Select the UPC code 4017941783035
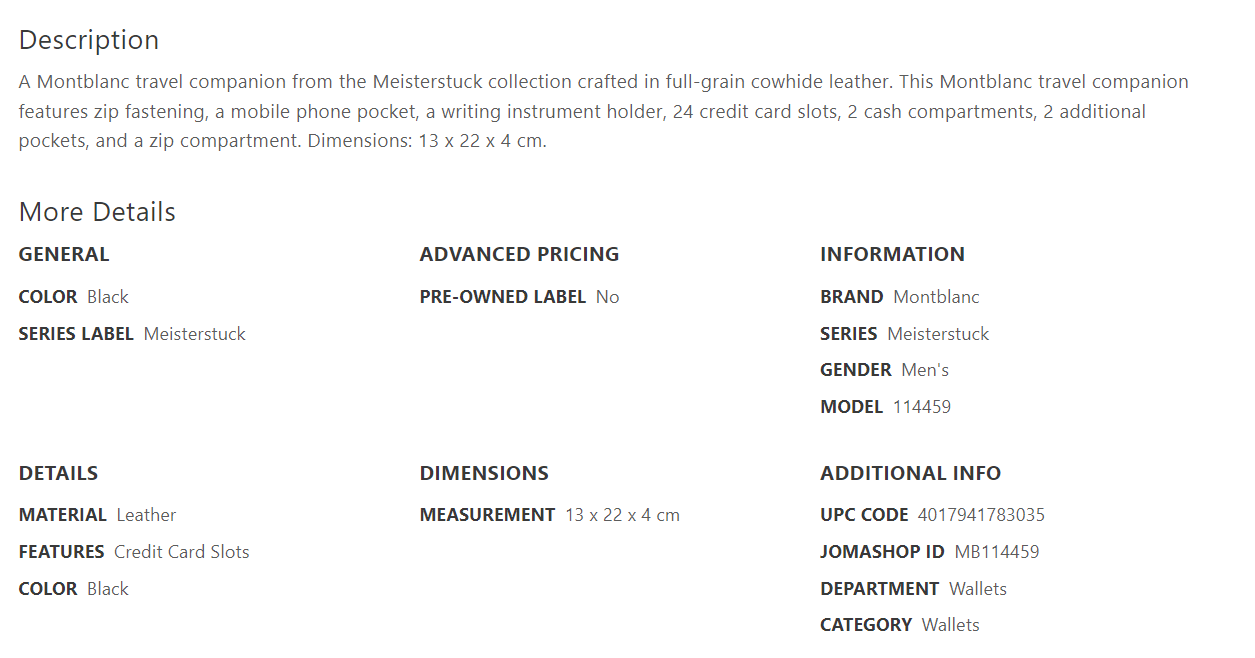The image size is (1255, 658). (981, 515)
